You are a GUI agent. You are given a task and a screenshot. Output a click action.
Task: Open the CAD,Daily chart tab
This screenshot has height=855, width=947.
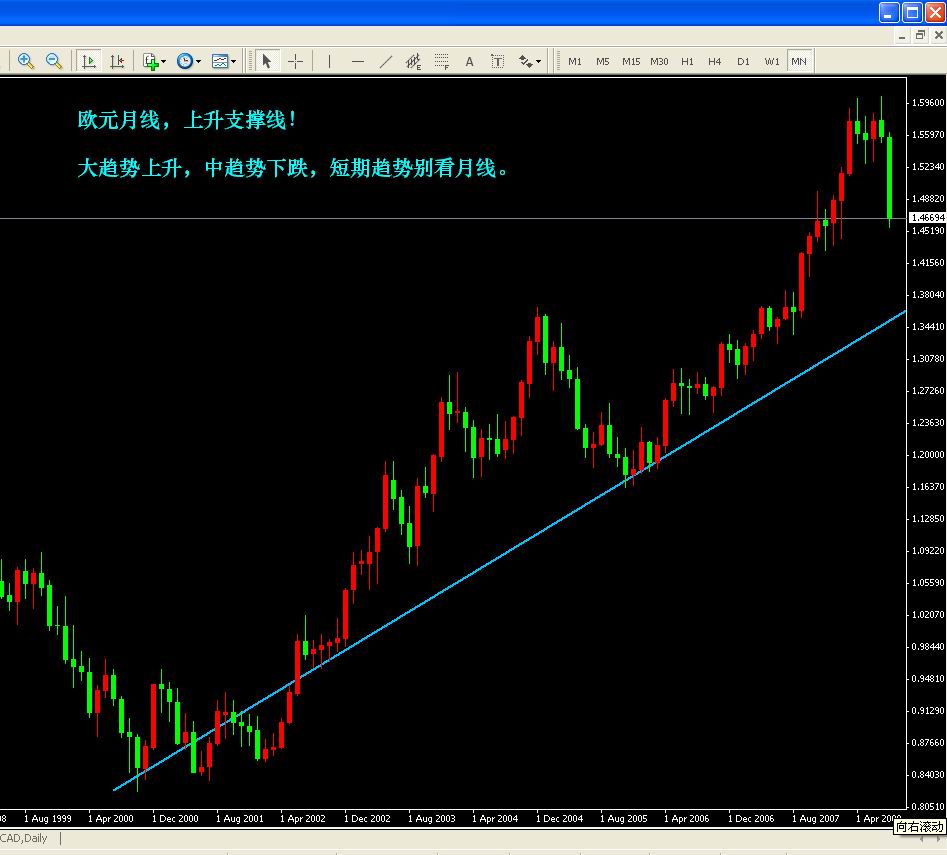pos(24,838)
